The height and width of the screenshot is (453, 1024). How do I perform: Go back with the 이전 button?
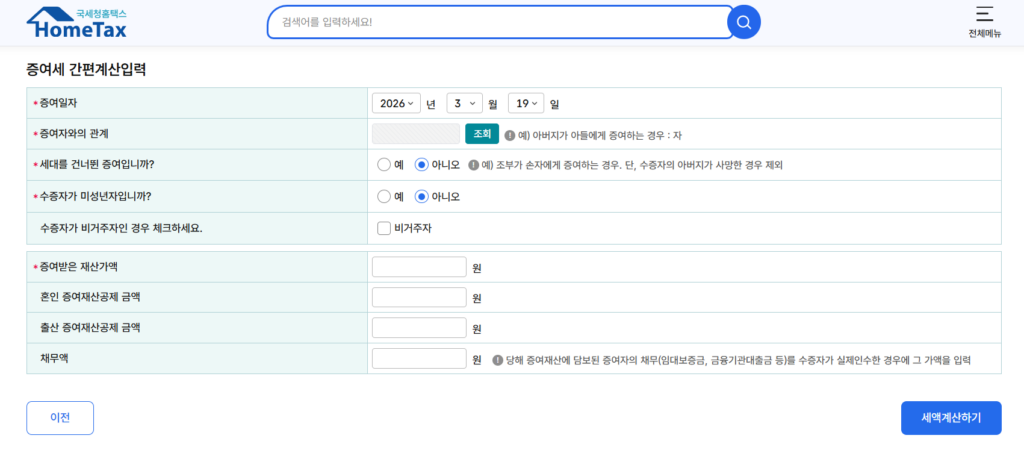point(60,418)
